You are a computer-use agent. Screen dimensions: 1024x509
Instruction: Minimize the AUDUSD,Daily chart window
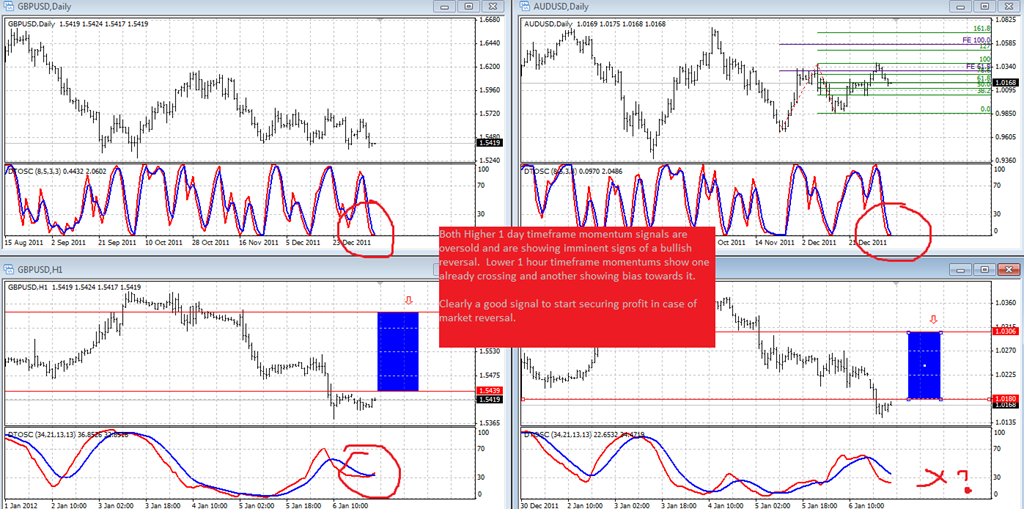point(963,7)
